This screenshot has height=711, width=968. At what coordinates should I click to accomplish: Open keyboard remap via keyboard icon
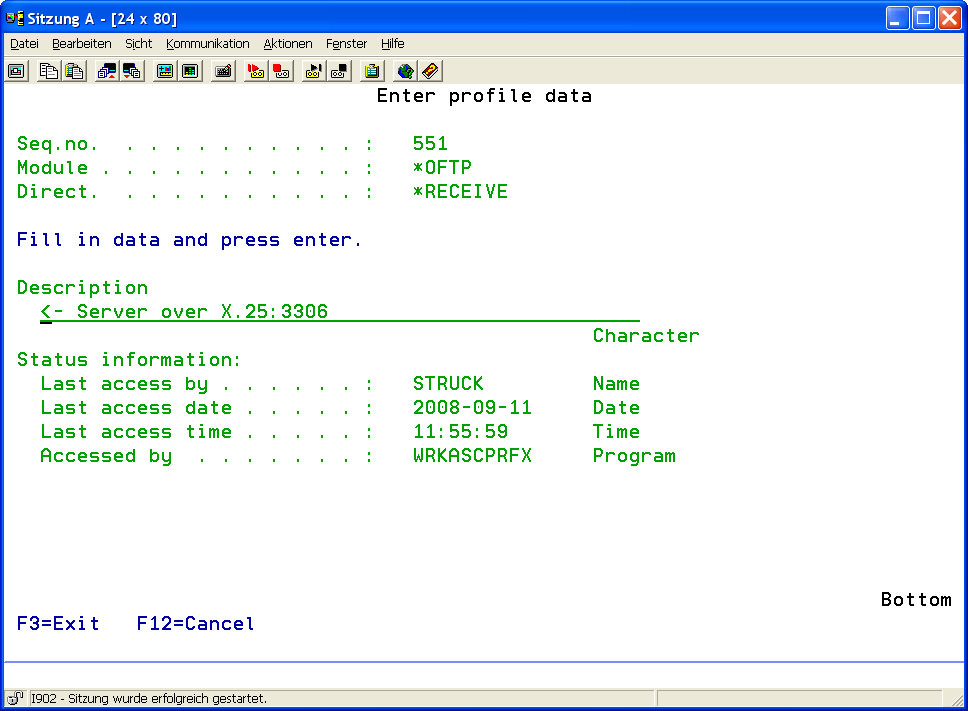point(223,71)
